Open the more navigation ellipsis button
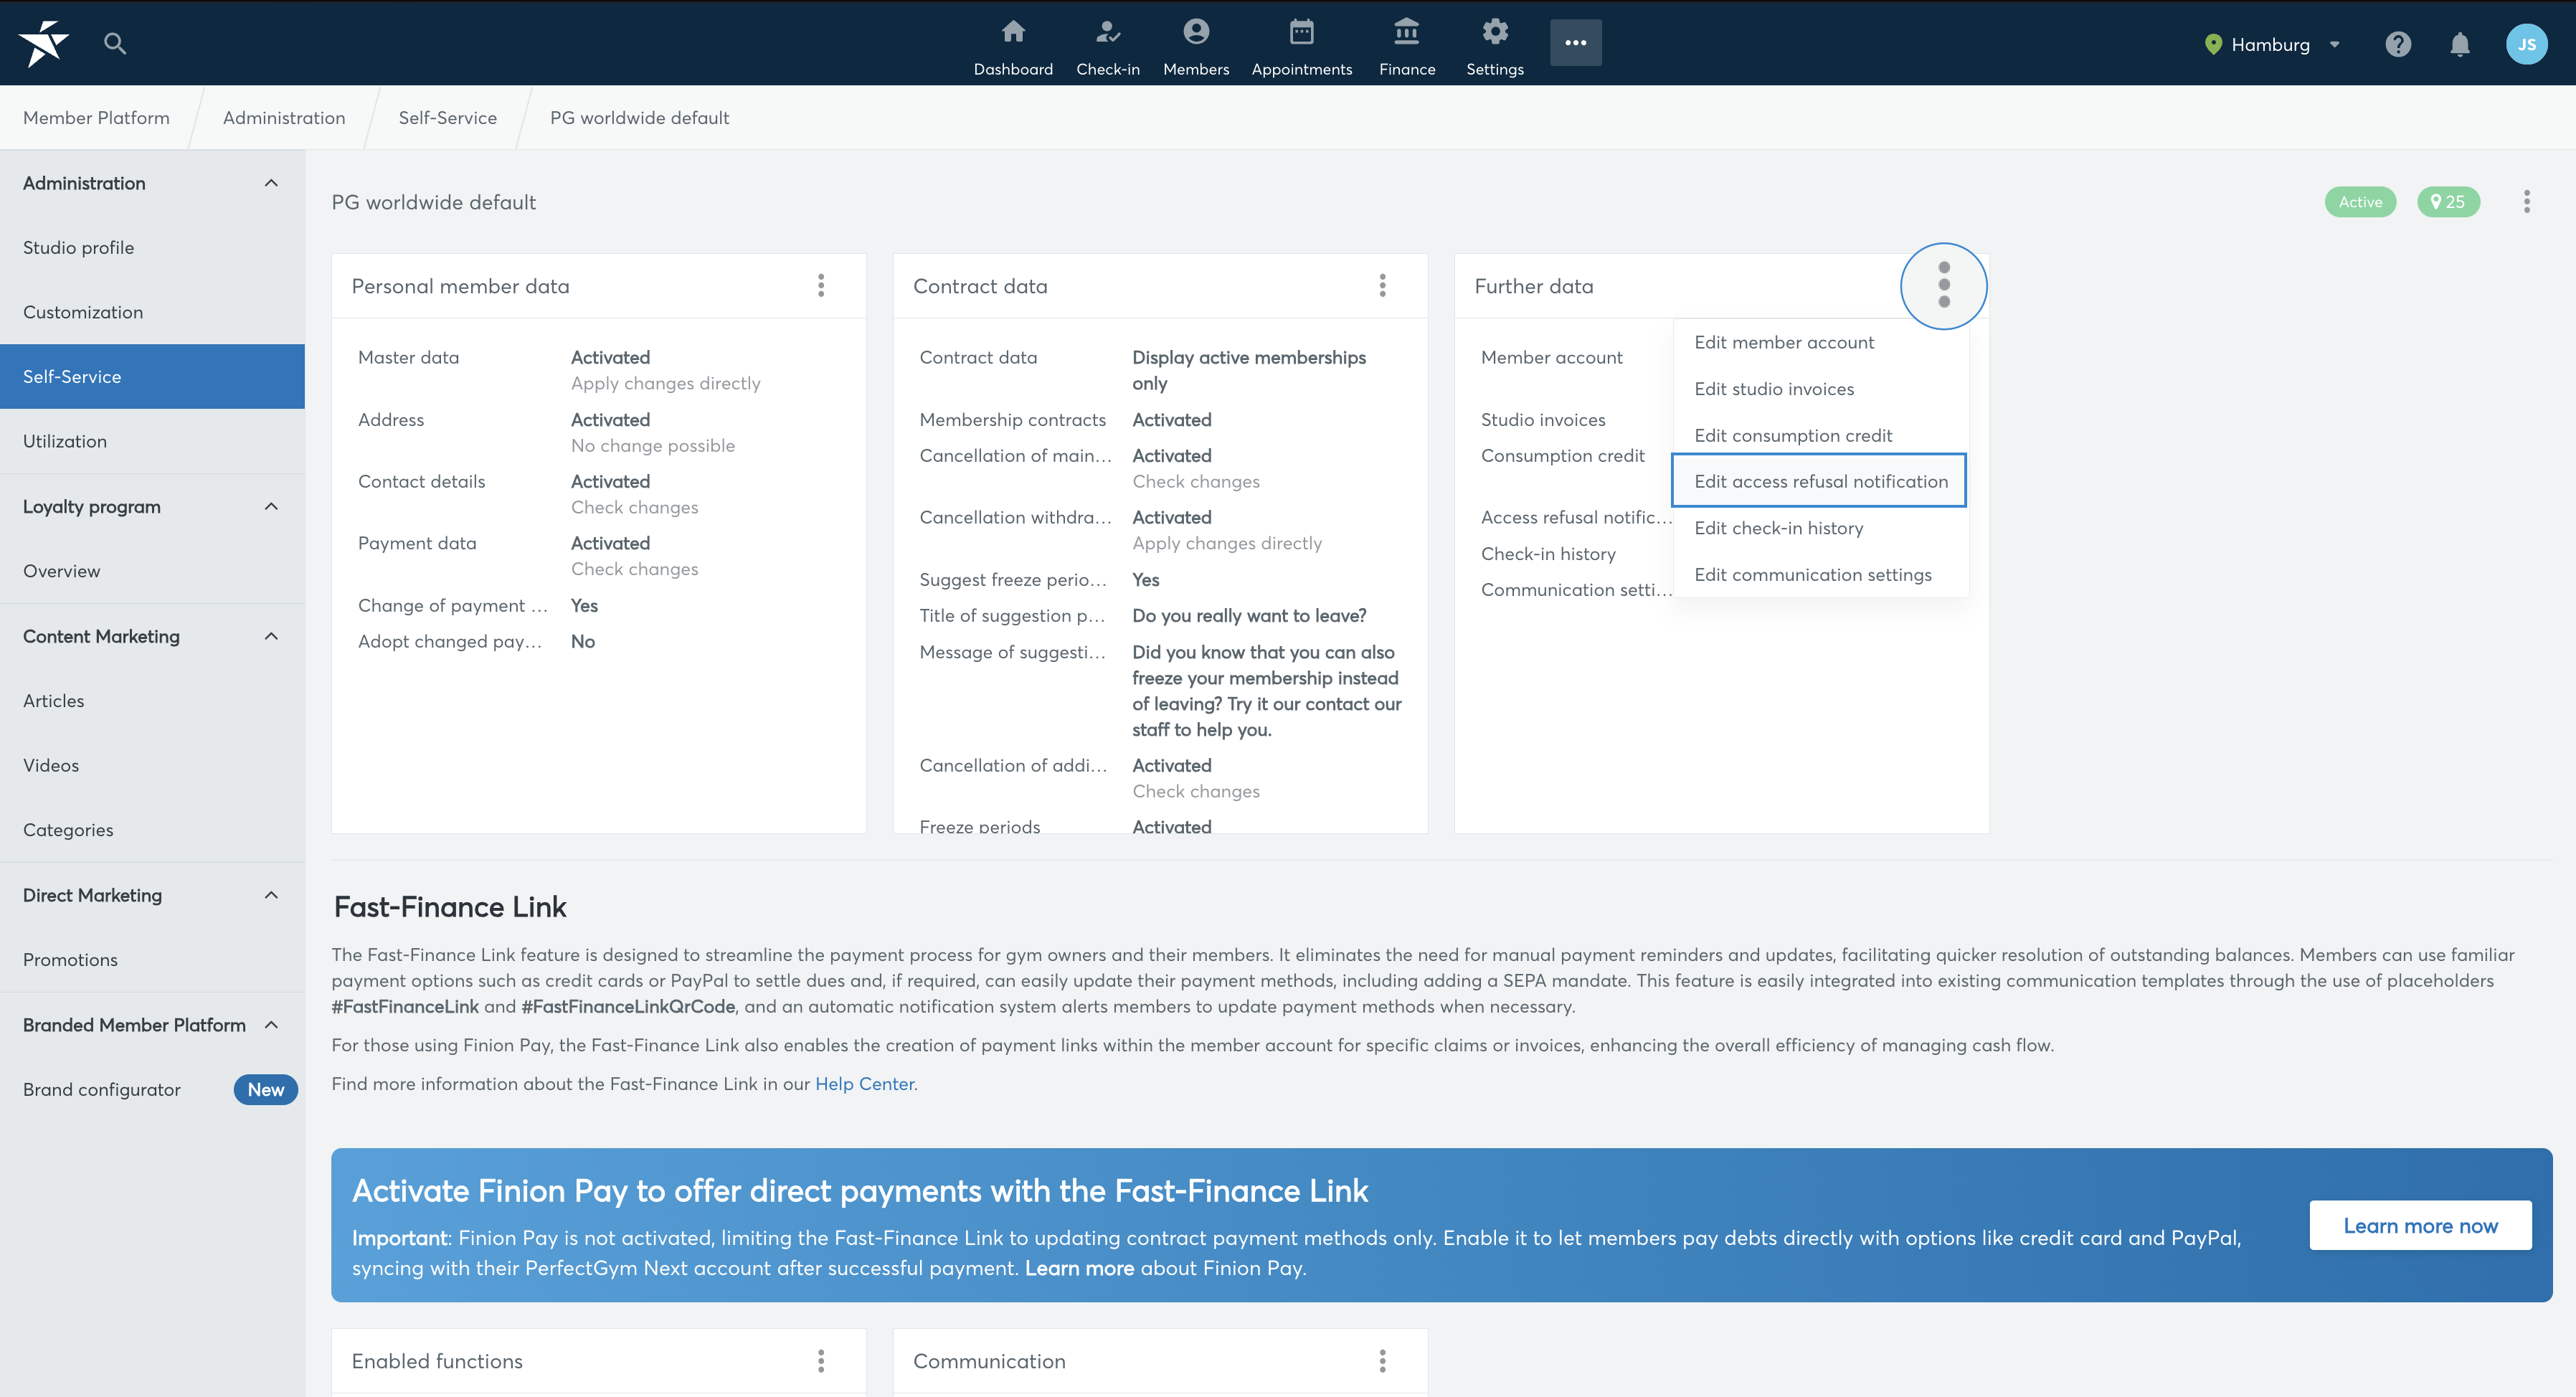2576x1397 pixels. [1575, 43]
